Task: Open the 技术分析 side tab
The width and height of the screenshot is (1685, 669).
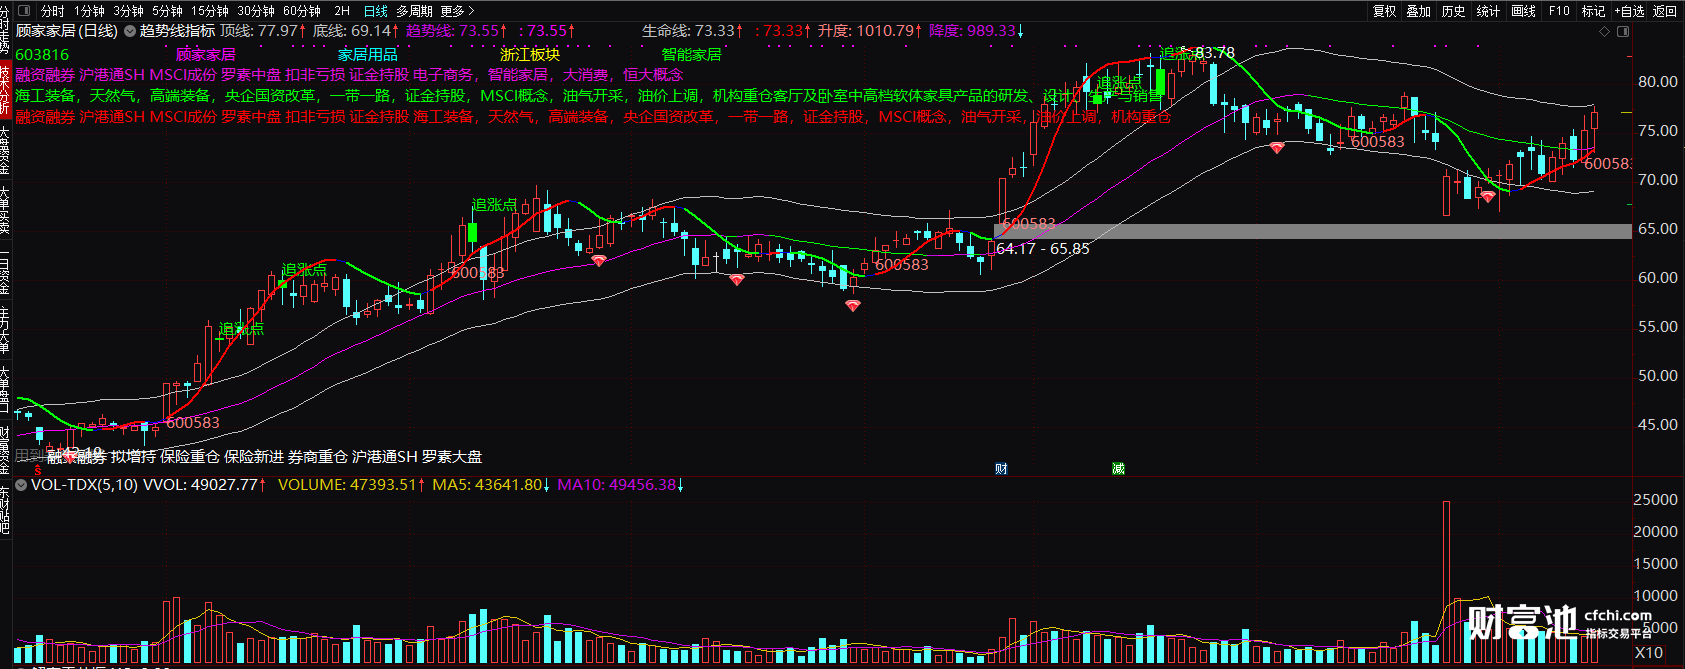Action: point(5,92)
